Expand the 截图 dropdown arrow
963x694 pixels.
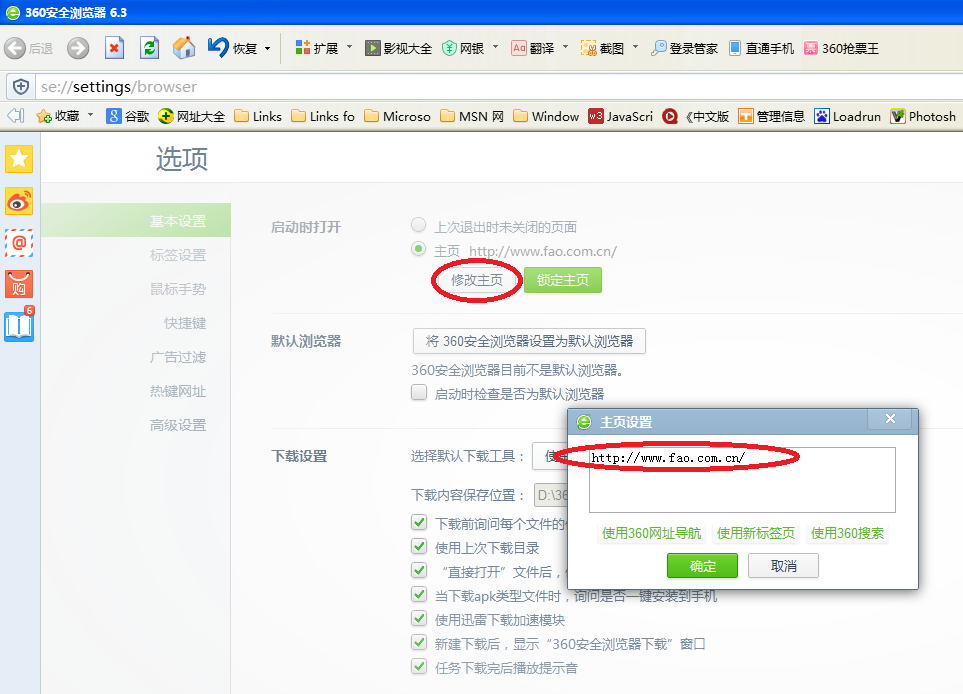pyautogui.click(x=635, y=47)
